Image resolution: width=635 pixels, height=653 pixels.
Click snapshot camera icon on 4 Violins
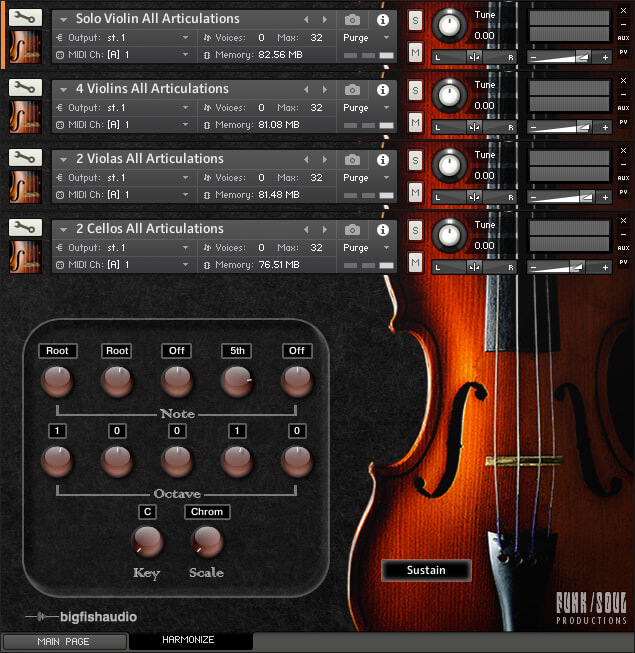pos(352,90)
